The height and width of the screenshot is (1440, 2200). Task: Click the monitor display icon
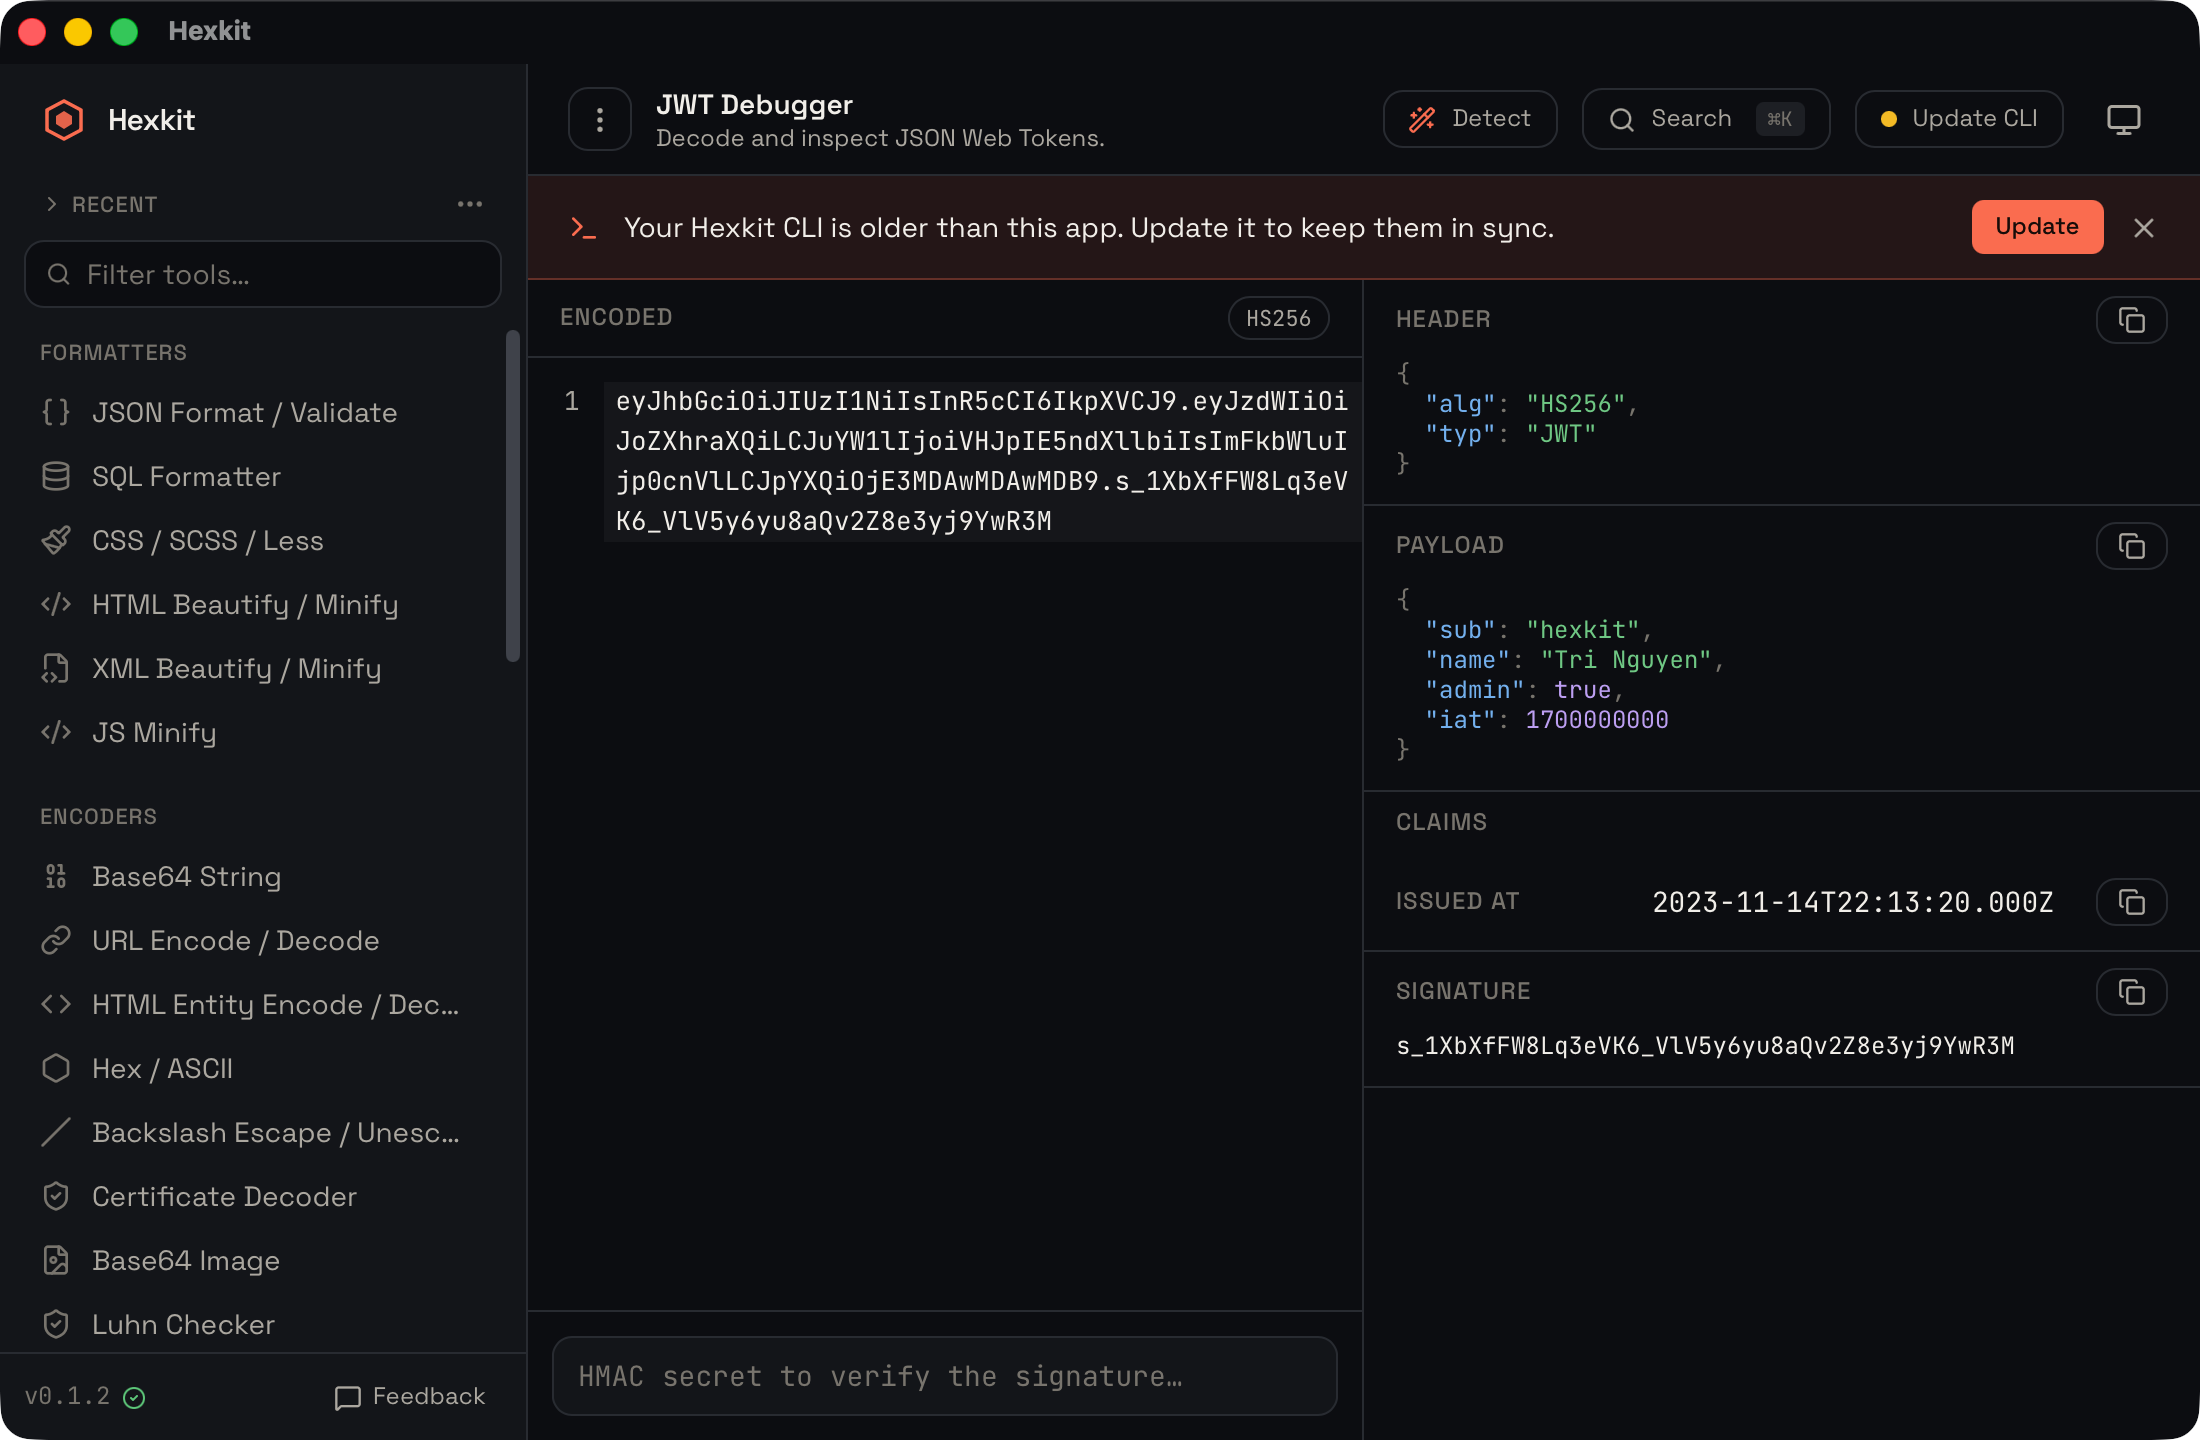coord(2124,120)
